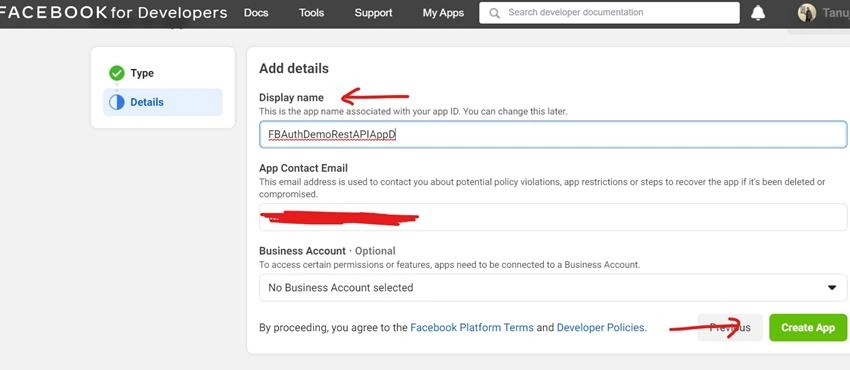This screenshot has height=370, width=850.
Task: Open Developer Policies link
Action: pyautogui.click(x=601, y=327)
